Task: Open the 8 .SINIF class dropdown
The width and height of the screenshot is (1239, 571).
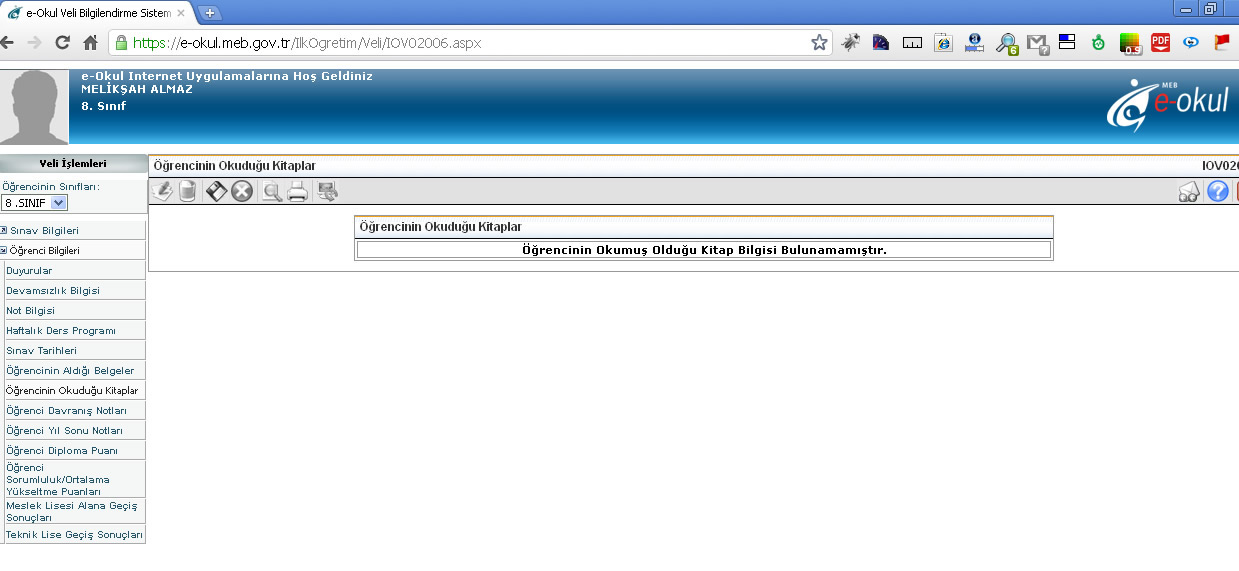Action: [35, 202]
